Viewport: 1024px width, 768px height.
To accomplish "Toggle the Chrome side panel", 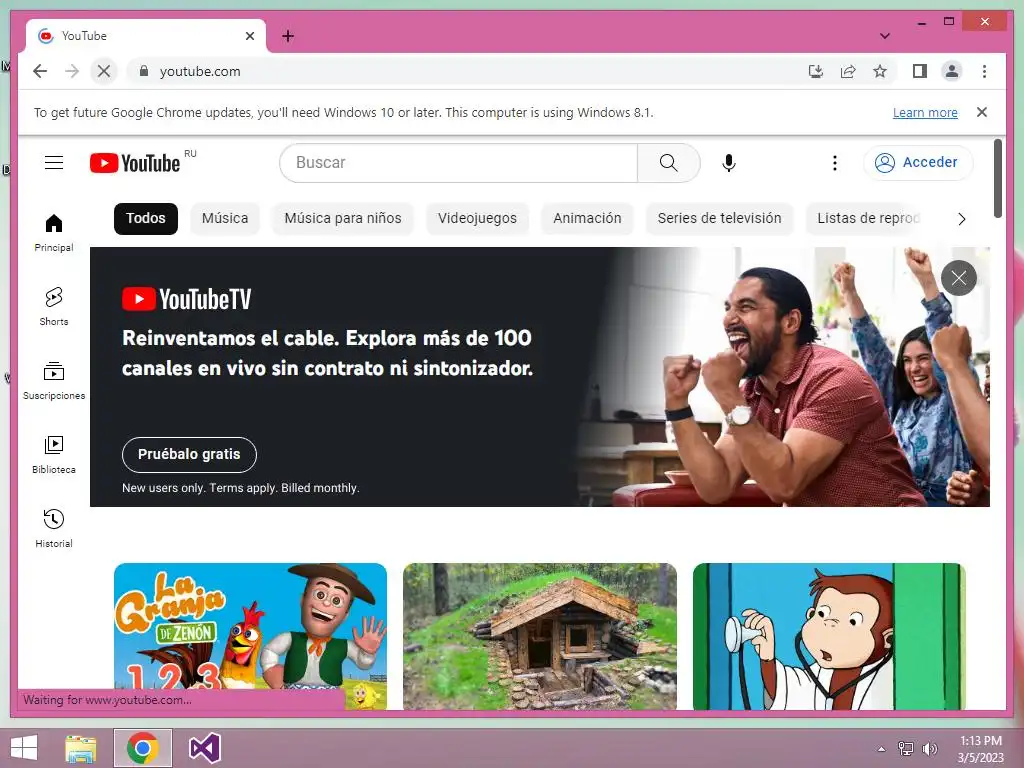I will point(920,71).
